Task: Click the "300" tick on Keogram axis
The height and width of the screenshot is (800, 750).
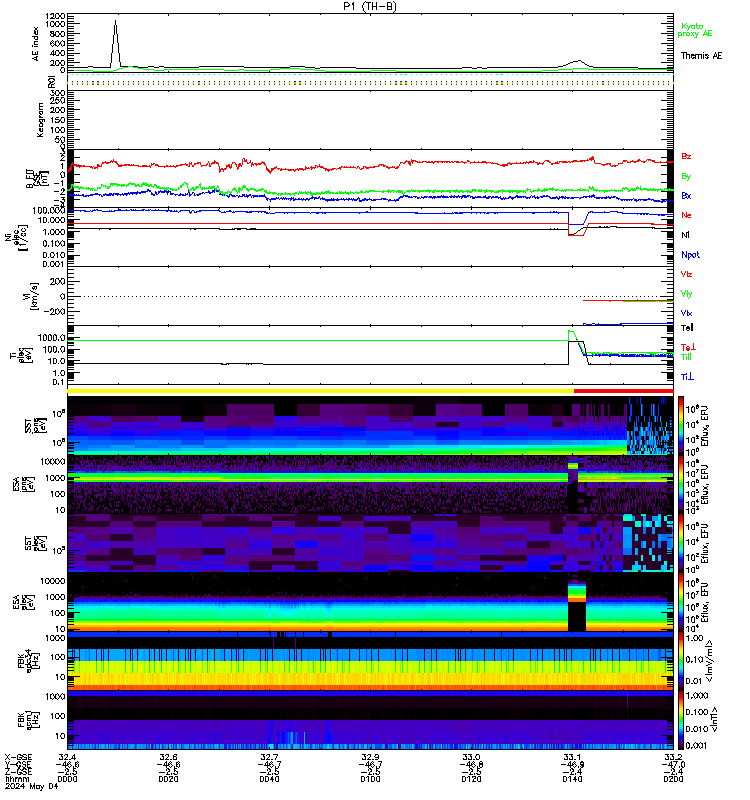Action: point(58,93)
